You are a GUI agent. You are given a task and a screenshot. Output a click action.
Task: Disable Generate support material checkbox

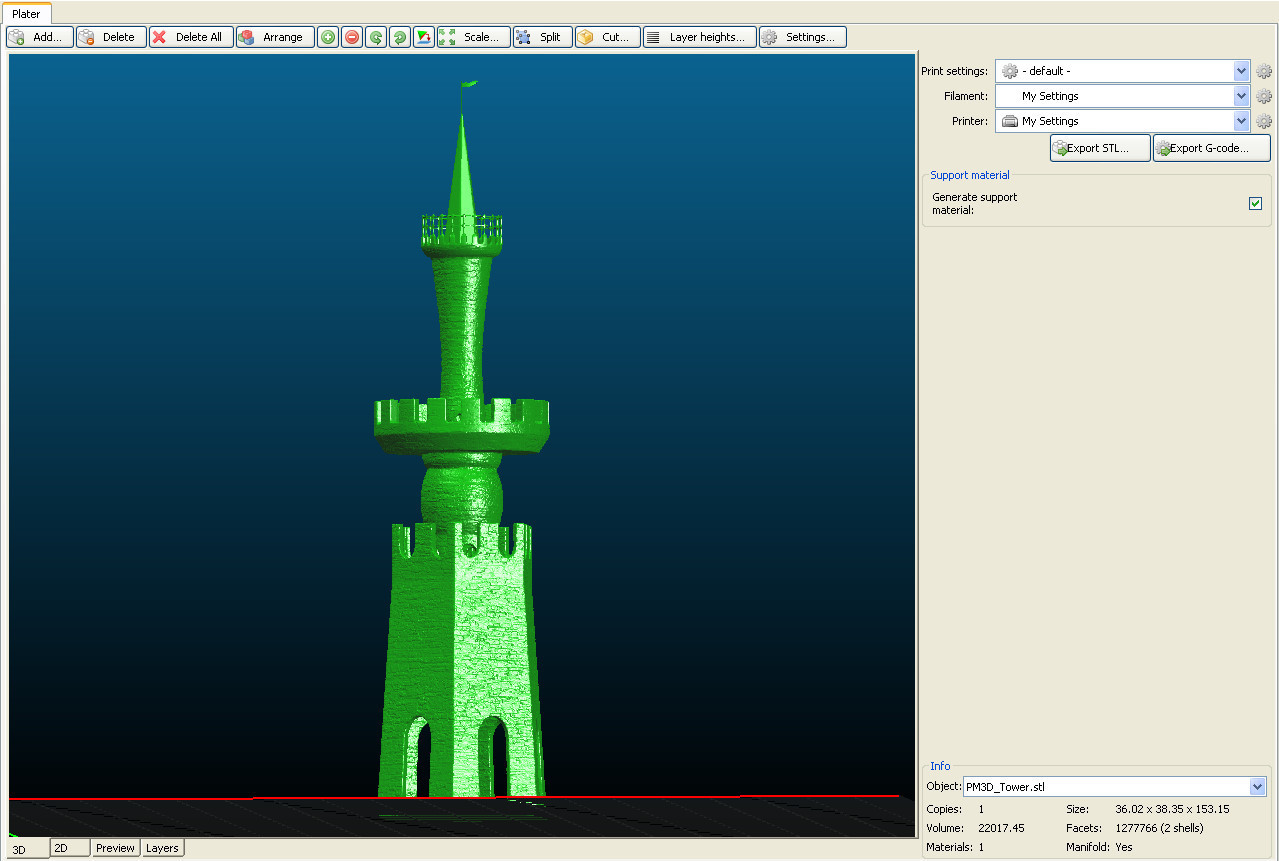(x=1255, y=204)
